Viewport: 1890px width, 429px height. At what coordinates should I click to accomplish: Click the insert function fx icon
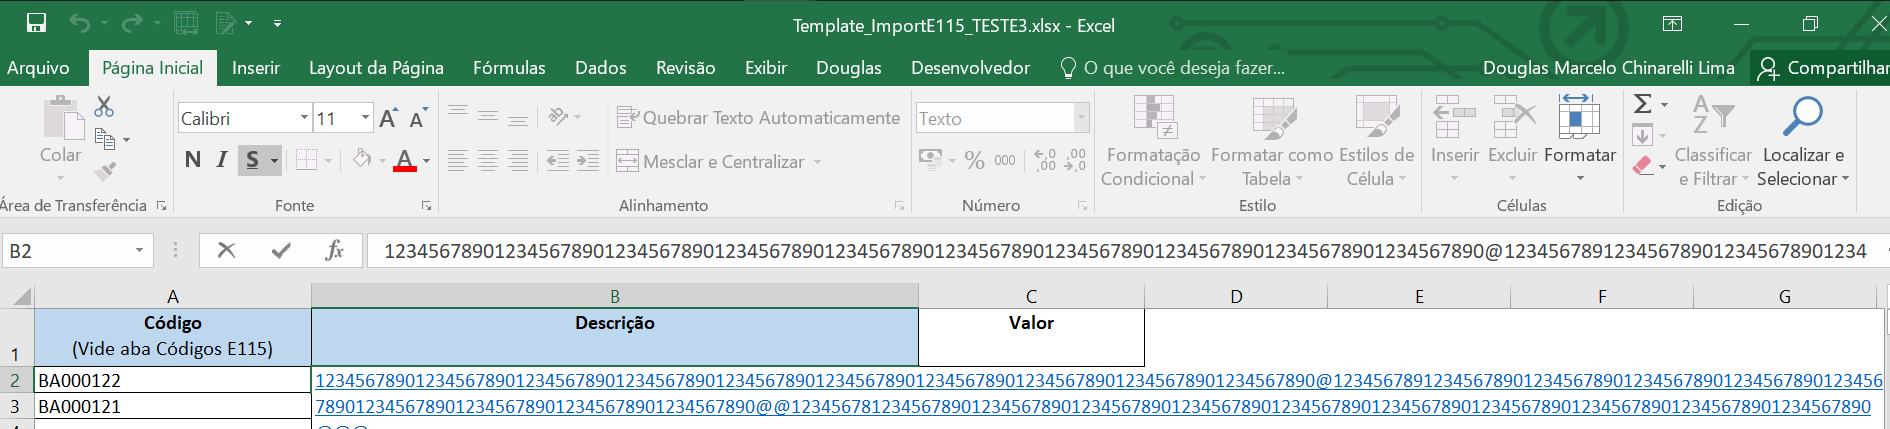point(335,250)
